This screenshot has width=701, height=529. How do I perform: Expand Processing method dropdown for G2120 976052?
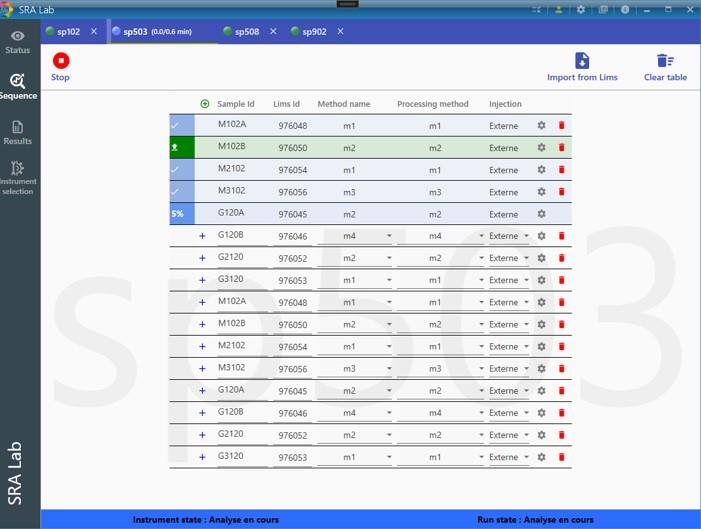[481, 258]
